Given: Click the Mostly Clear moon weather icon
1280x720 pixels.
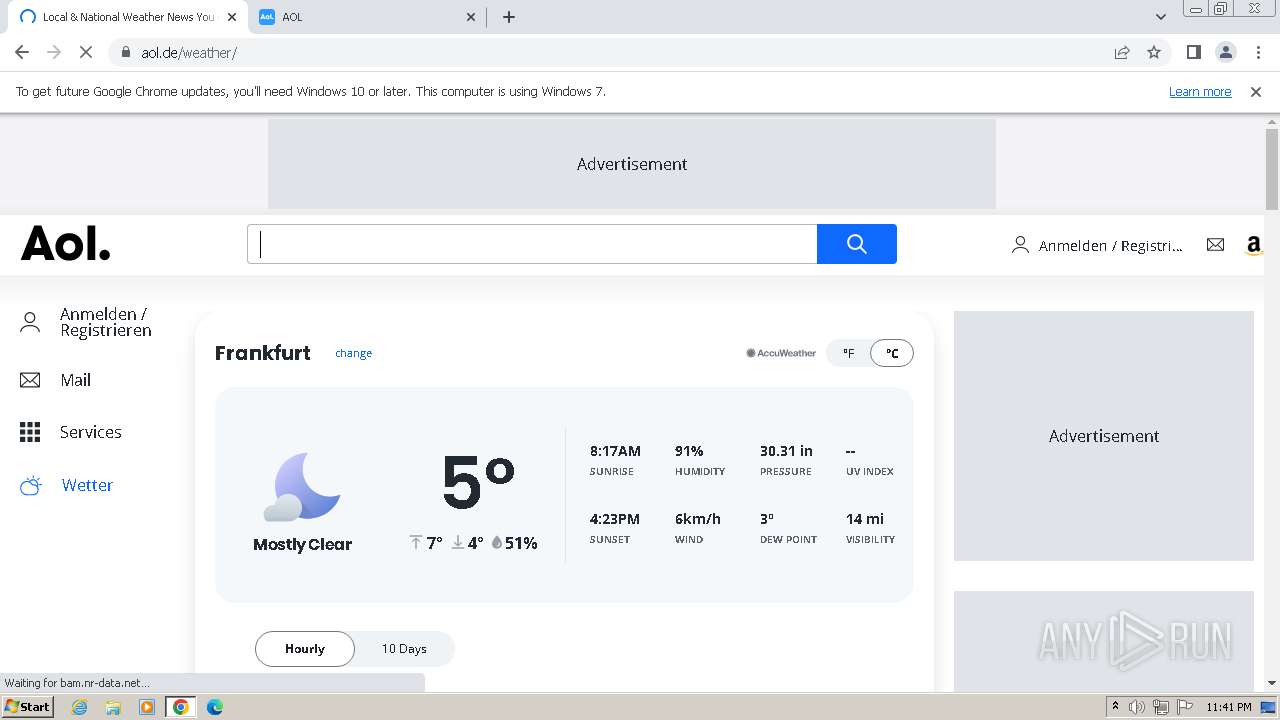Looking at the screenshot, I should 302,487.
